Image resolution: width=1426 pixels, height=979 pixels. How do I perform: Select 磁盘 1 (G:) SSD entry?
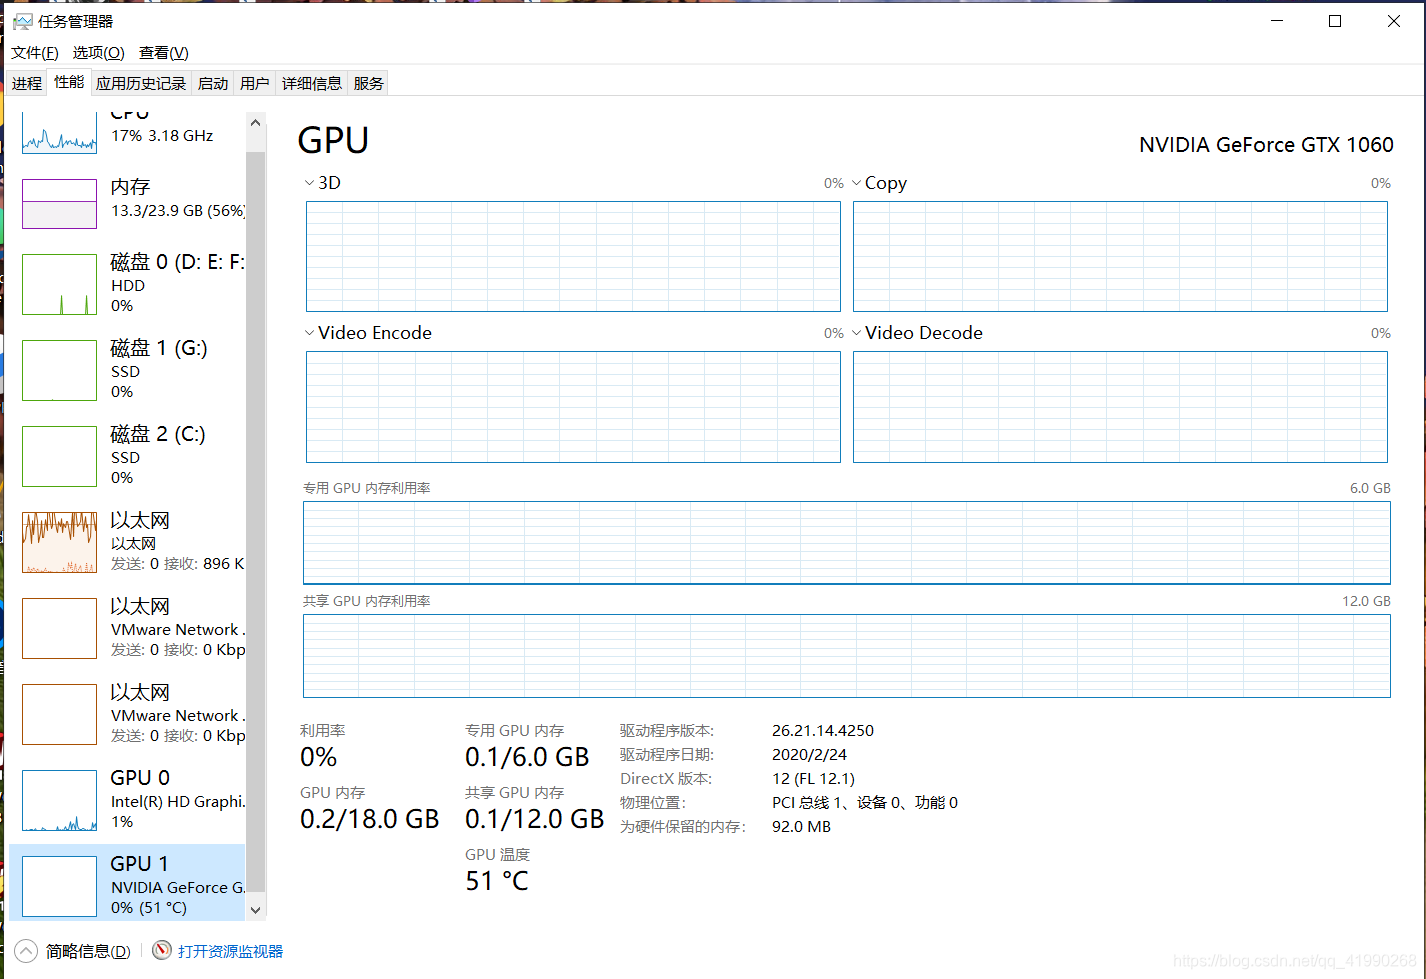(128, 370)
